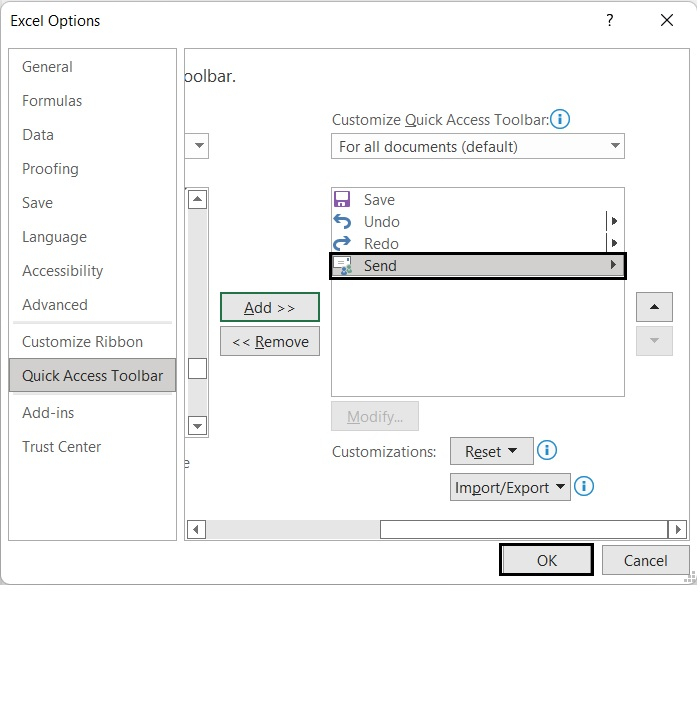Click info icon next to Import/Export
The image size is (700, 707).
[584, 487]
